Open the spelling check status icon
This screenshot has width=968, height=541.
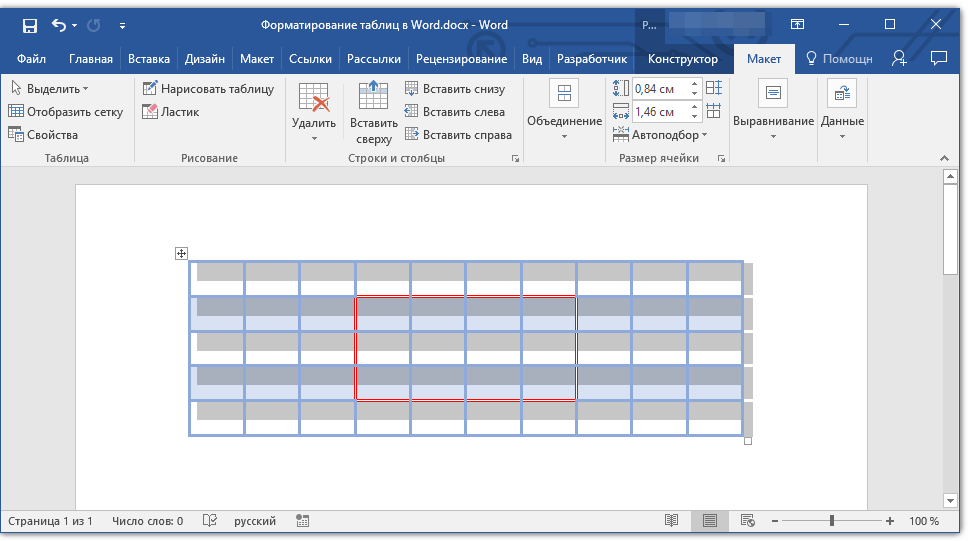(210, 521)
